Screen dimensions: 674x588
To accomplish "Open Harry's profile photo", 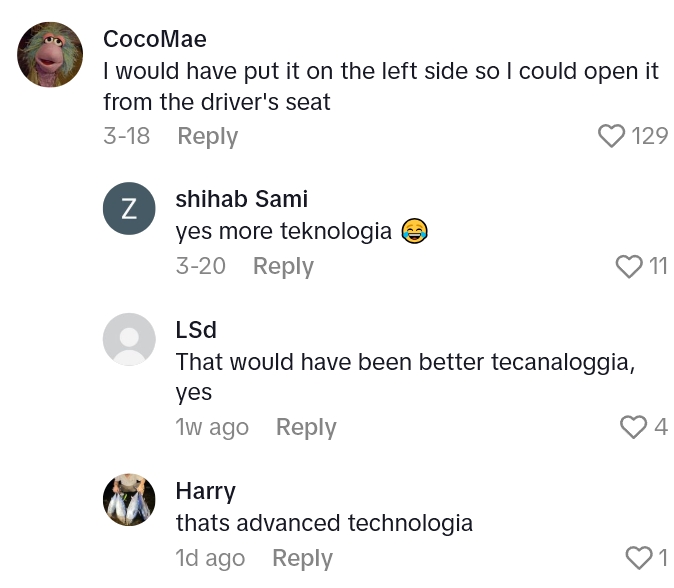I will tap(130, 500).
